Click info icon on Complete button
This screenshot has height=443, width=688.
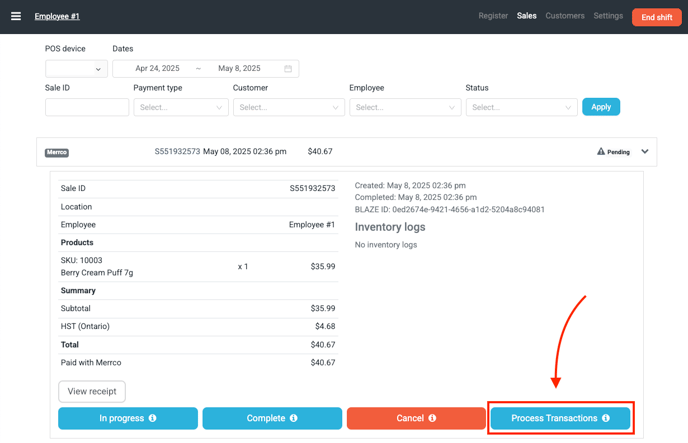coord(293,418)
